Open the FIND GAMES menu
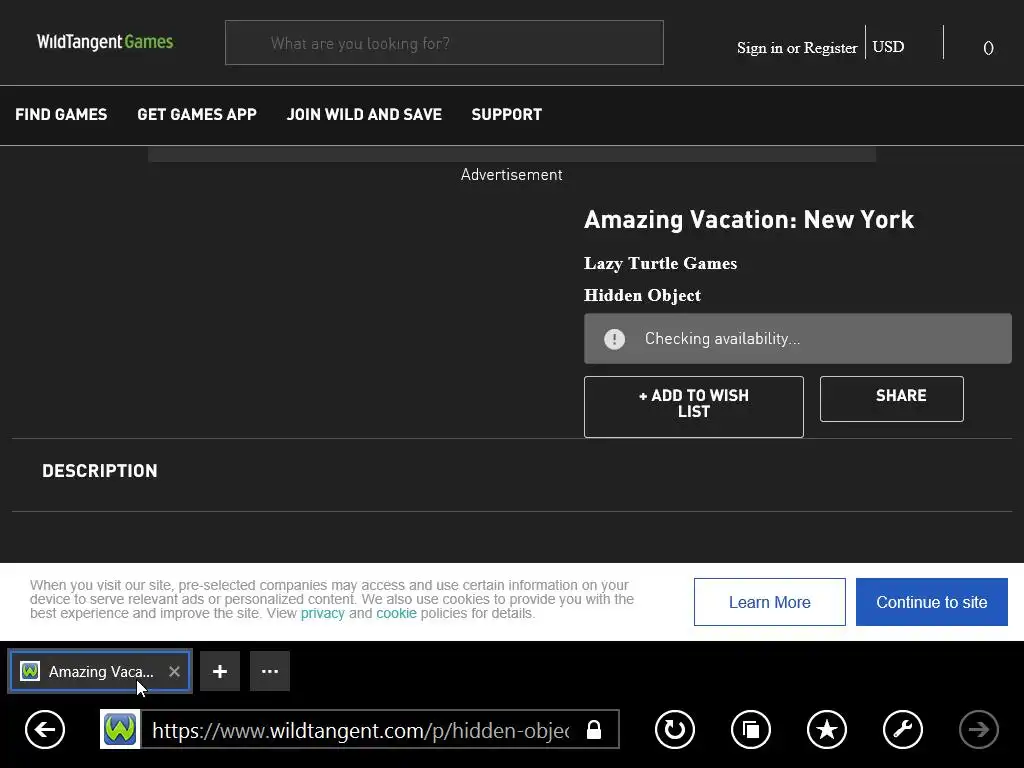This screenshot has height=768, width=1024. [x=61, y=114]
